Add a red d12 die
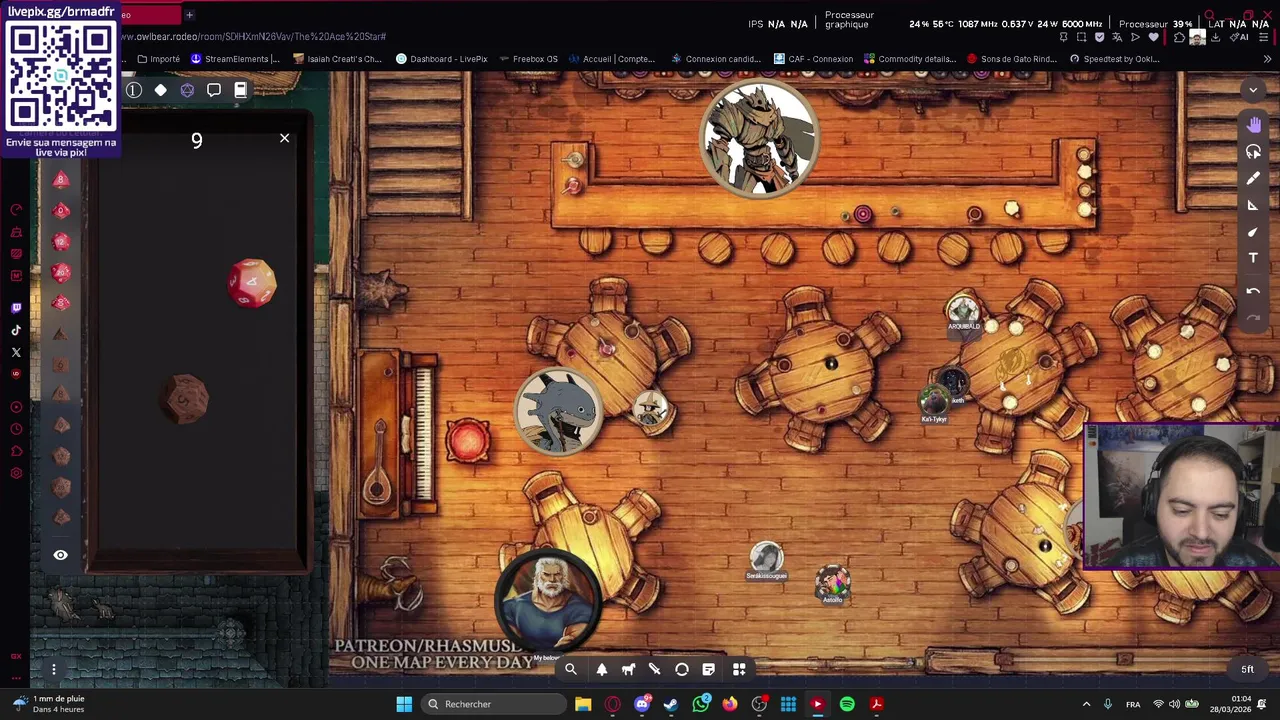The width and height of the screenshot is (1280, 720). pos(61,241)
